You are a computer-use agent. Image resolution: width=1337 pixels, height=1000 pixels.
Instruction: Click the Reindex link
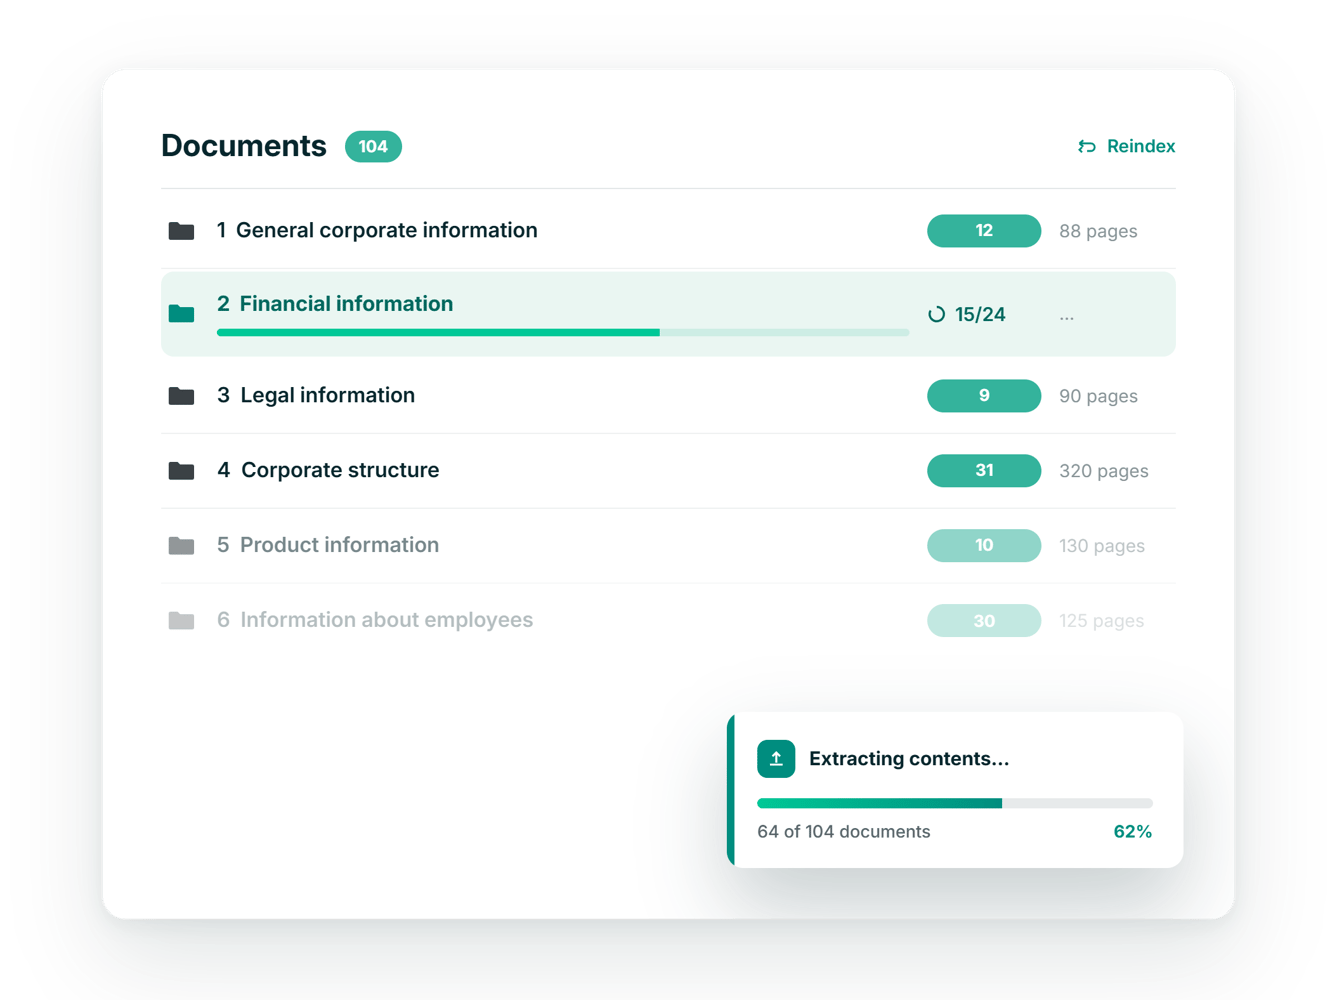(1126, 146)
